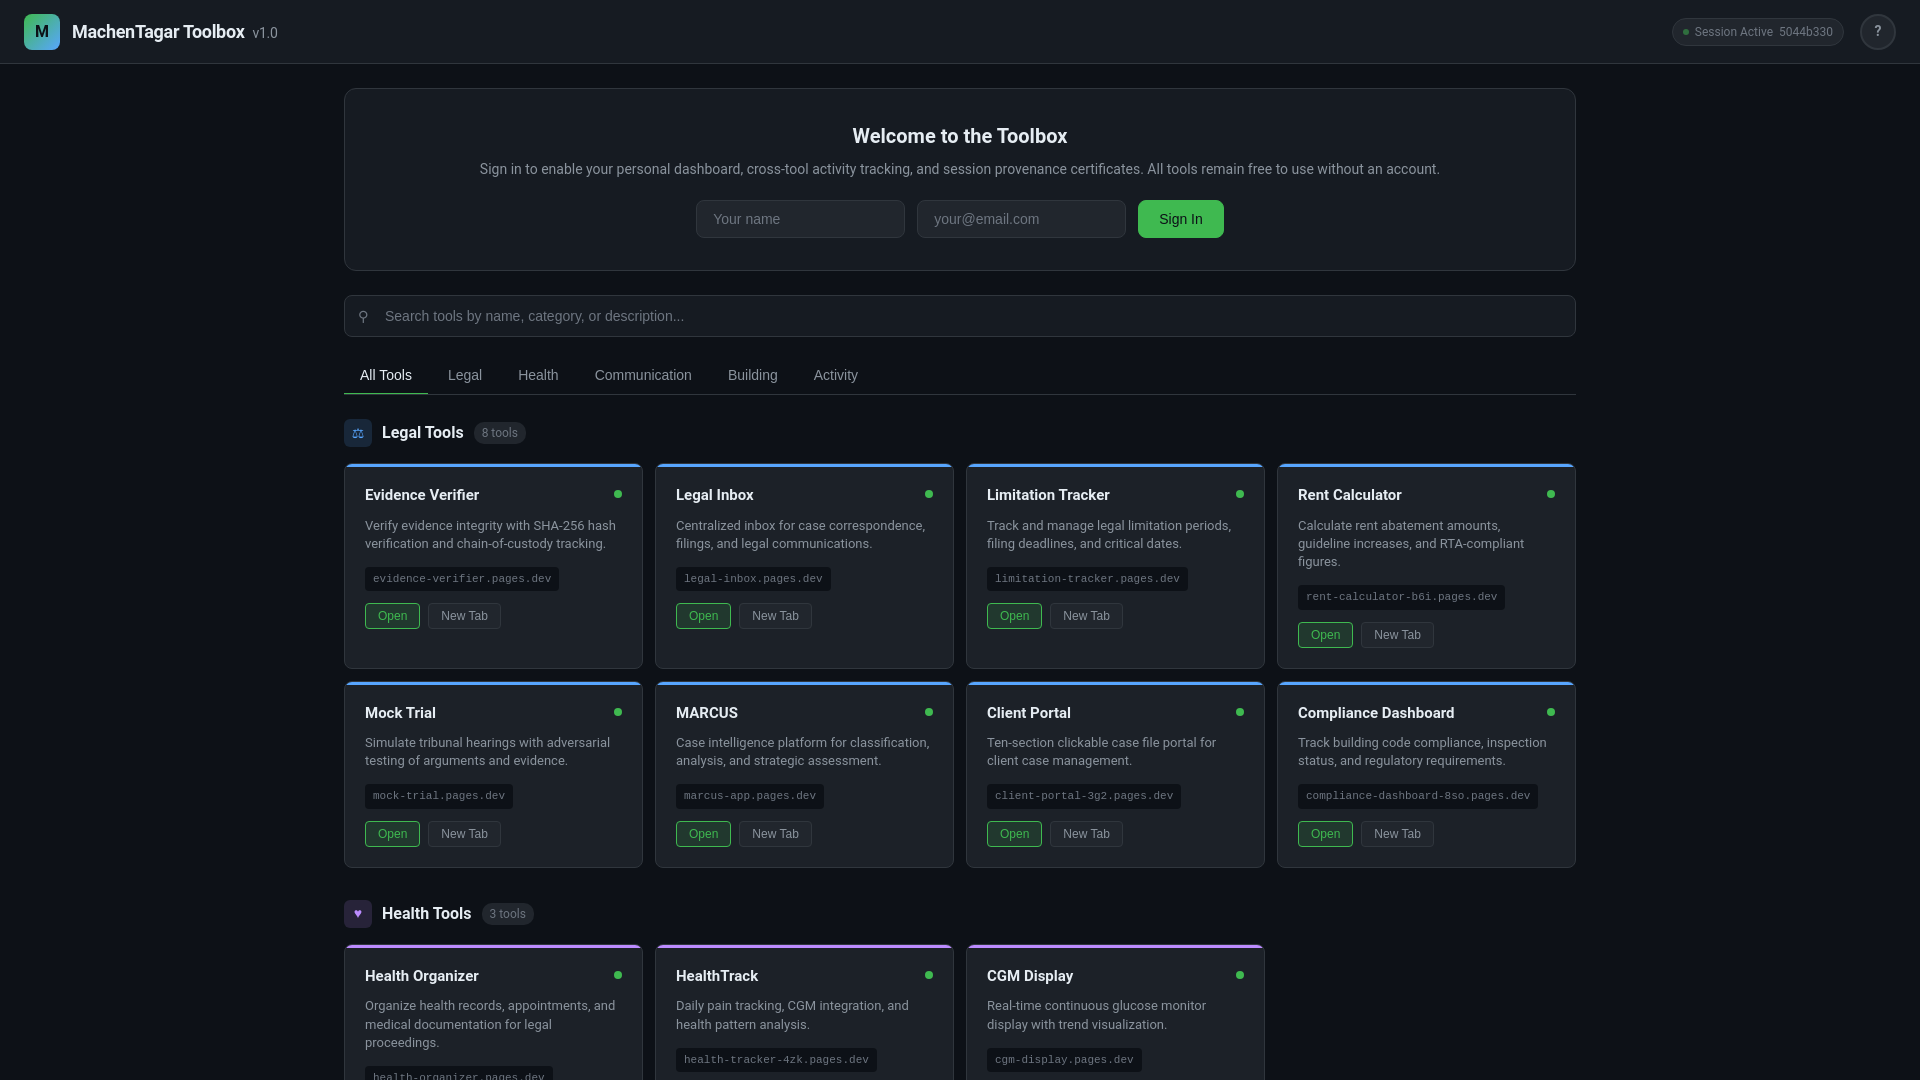Click the cgm-display.pages.dev URL label
Image resolution: width=1920 pixels, height=1080 pixels.
[x=1064, y=1060]
